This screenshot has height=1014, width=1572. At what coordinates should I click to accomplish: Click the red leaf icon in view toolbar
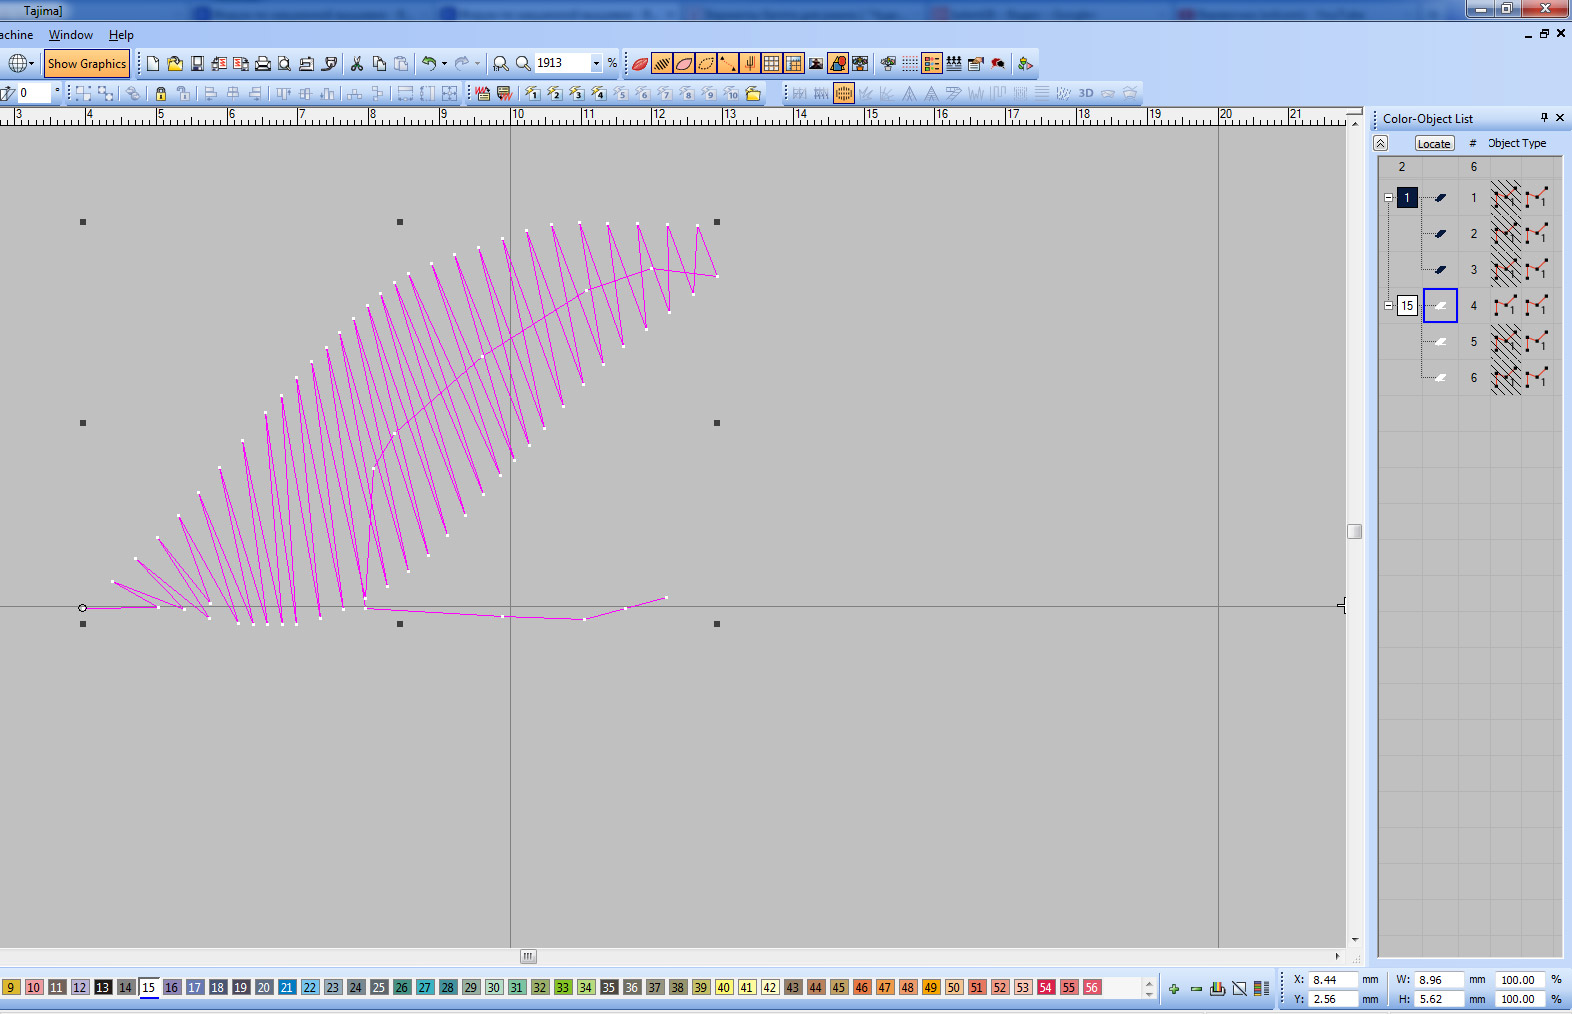640,64
